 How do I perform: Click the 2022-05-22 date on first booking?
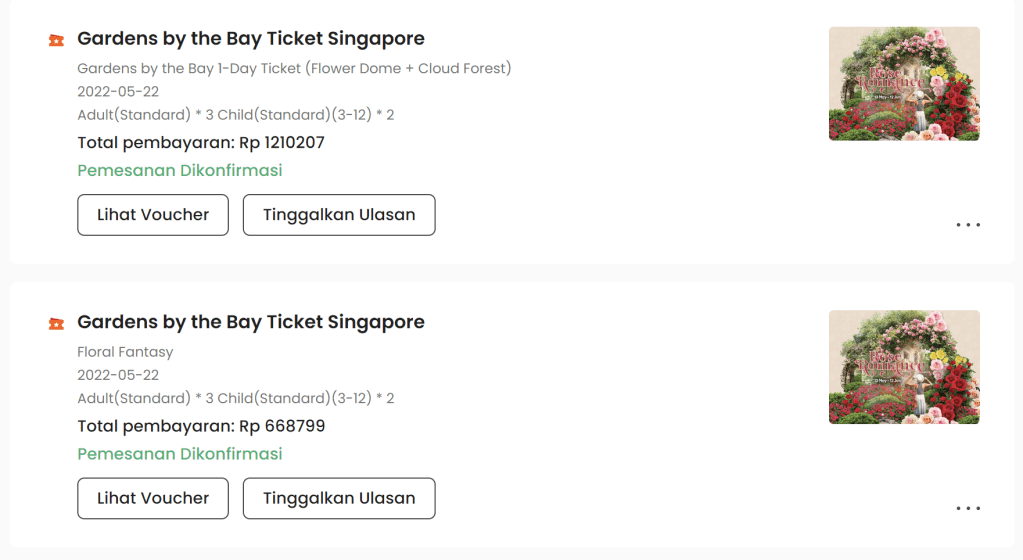click(x=118, y=92)
